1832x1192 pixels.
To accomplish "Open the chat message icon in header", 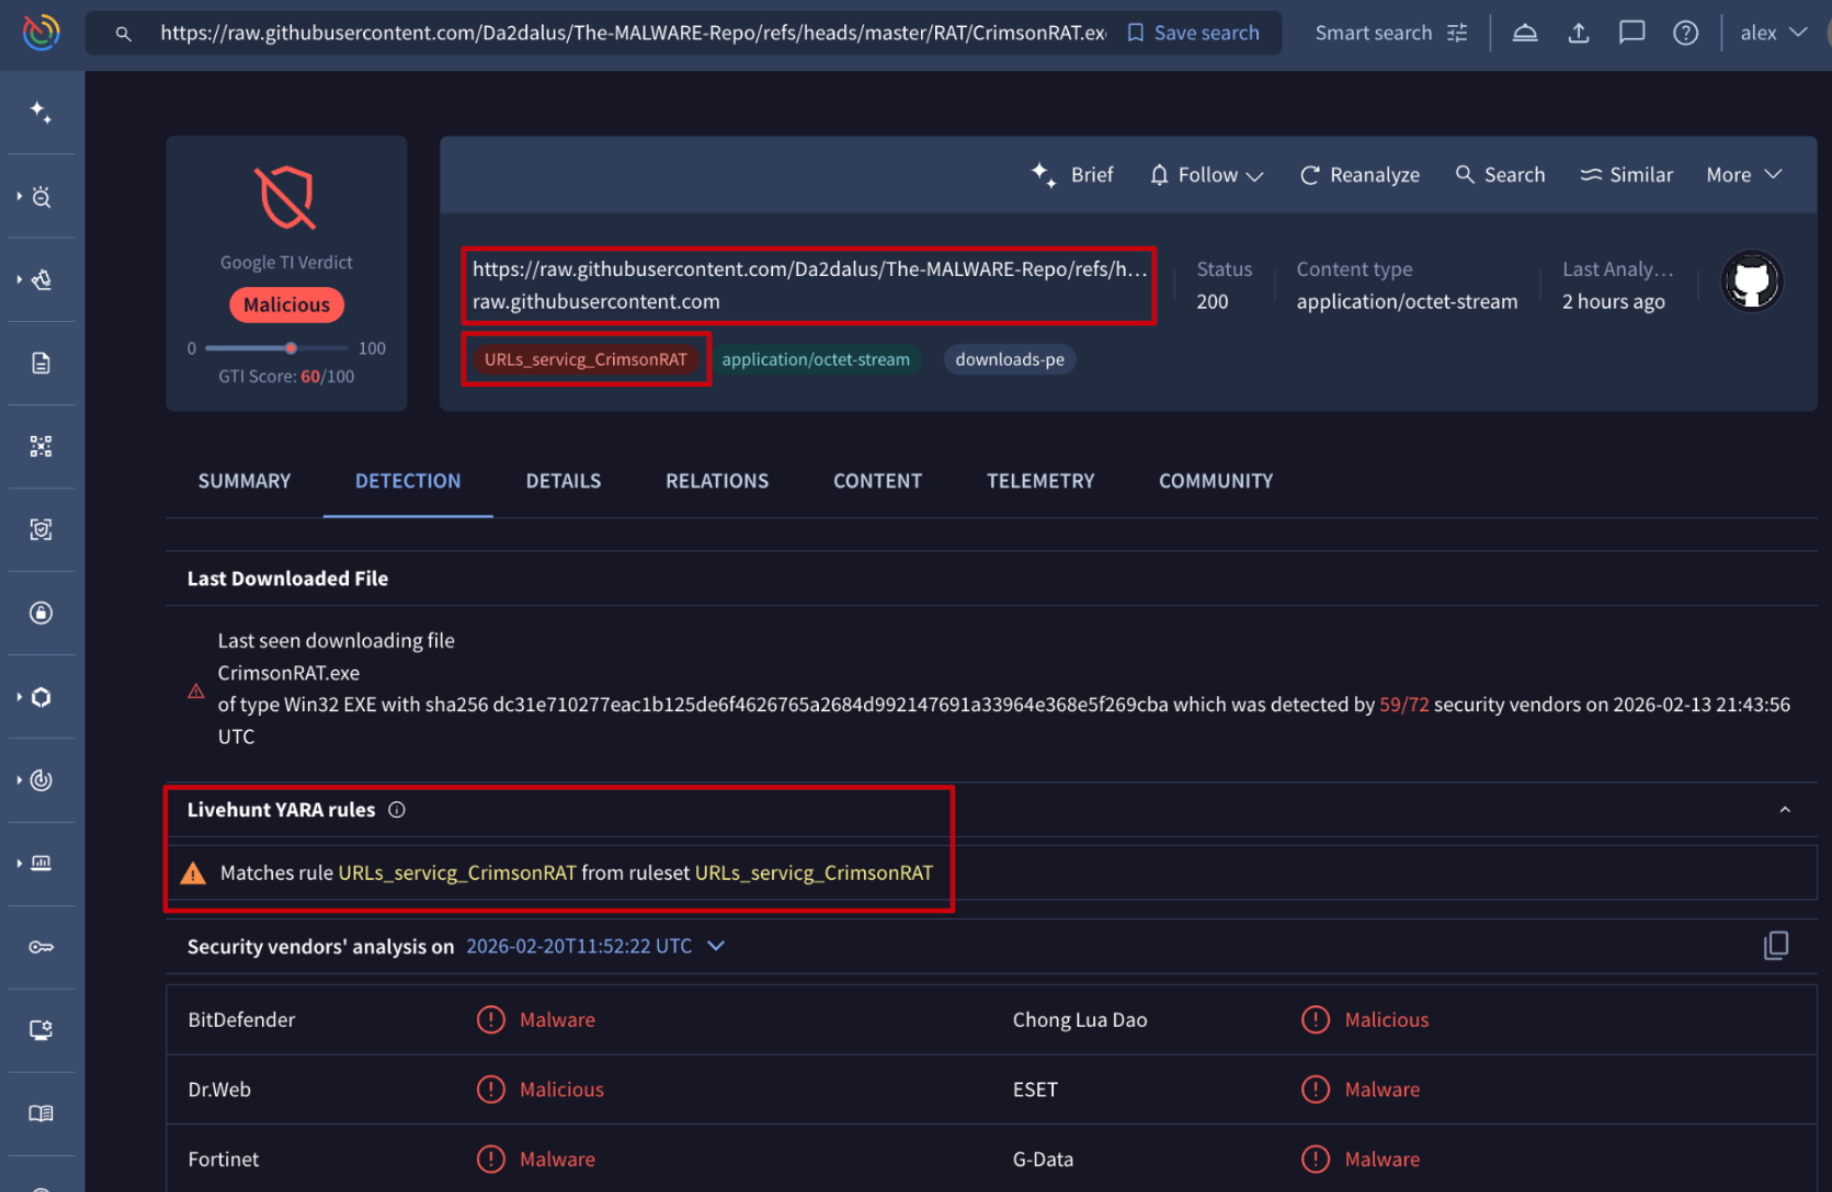I will coord(1632,33).
